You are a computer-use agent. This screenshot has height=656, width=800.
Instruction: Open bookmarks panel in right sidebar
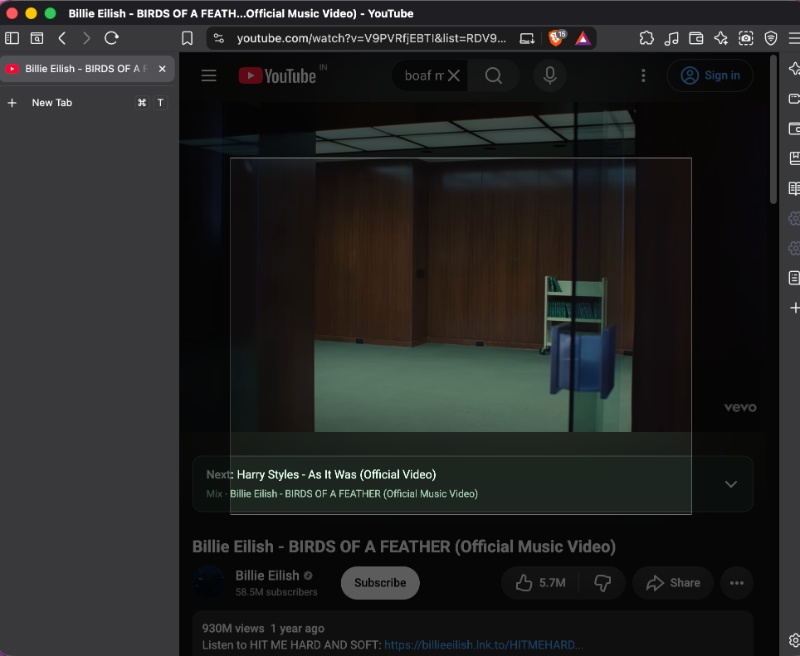[x=794, y=159]
